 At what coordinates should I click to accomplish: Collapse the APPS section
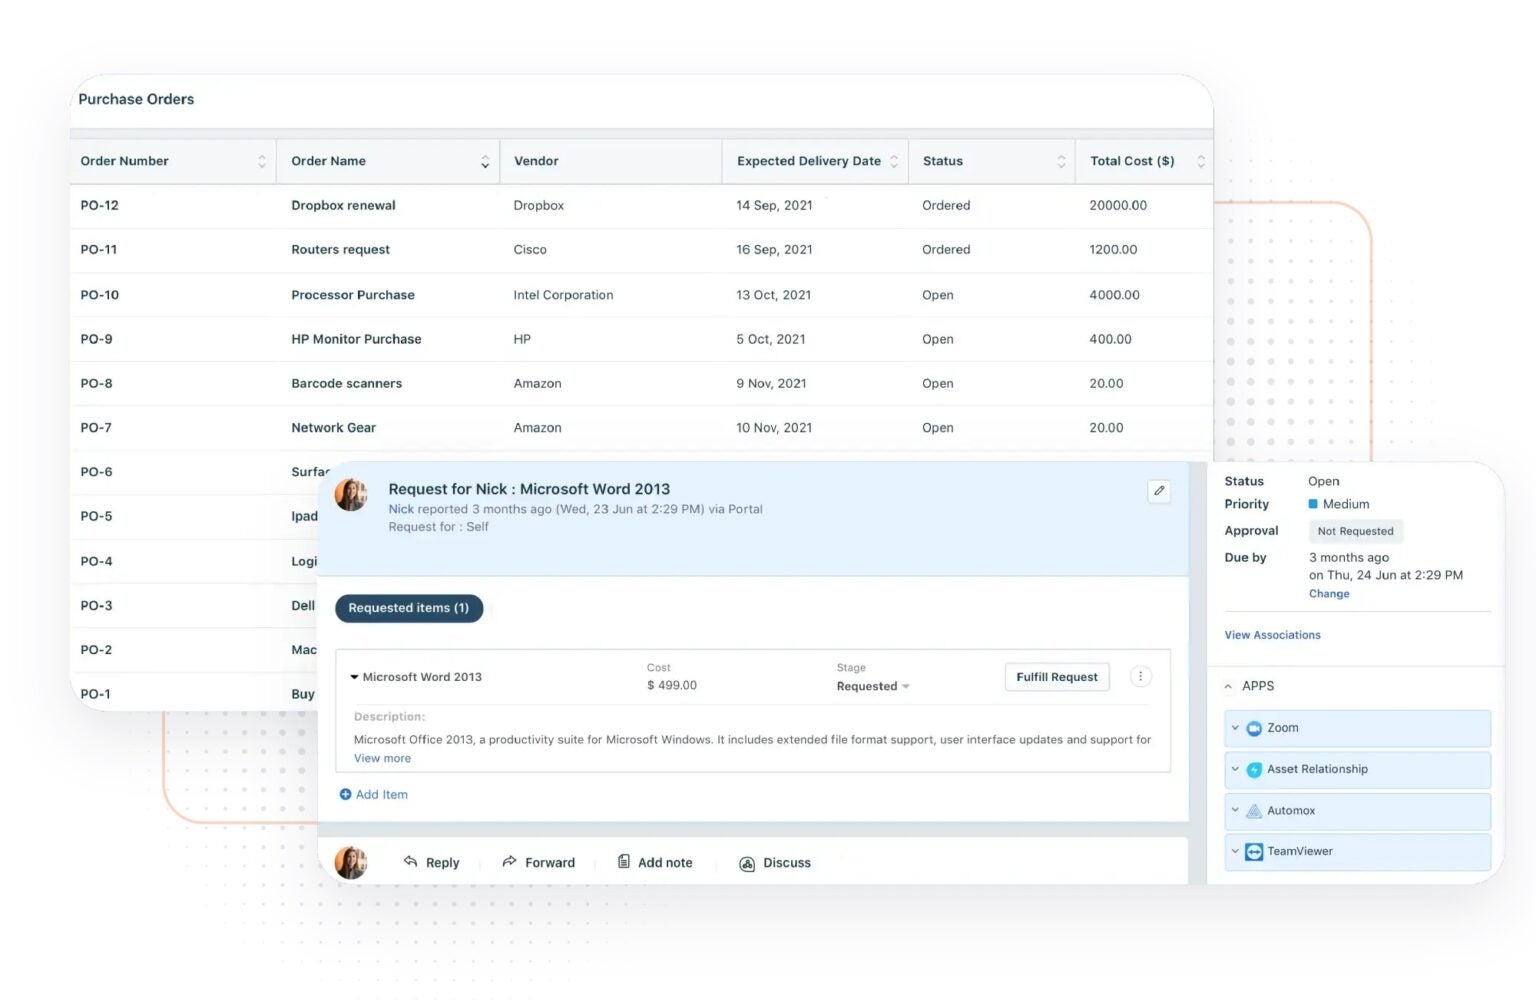(1228, 686)
